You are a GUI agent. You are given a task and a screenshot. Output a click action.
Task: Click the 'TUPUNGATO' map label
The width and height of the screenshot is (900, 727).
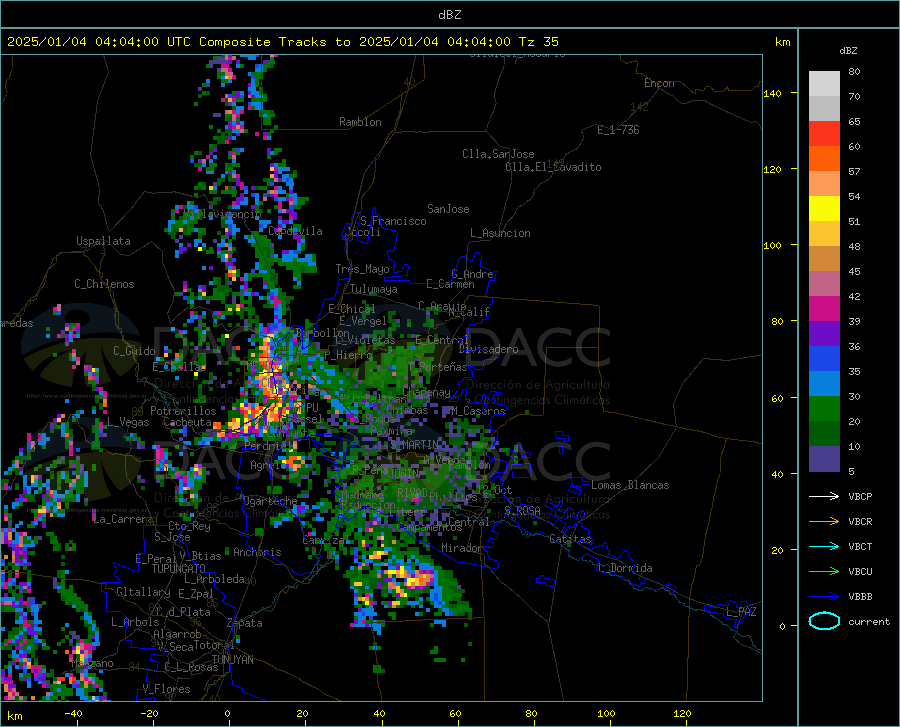tap(179, 569)
